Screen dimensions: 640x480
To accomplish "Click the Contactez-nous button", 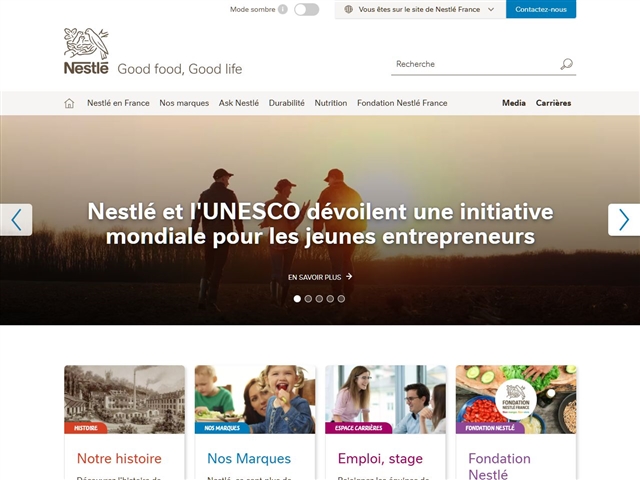I will (541, 9).
